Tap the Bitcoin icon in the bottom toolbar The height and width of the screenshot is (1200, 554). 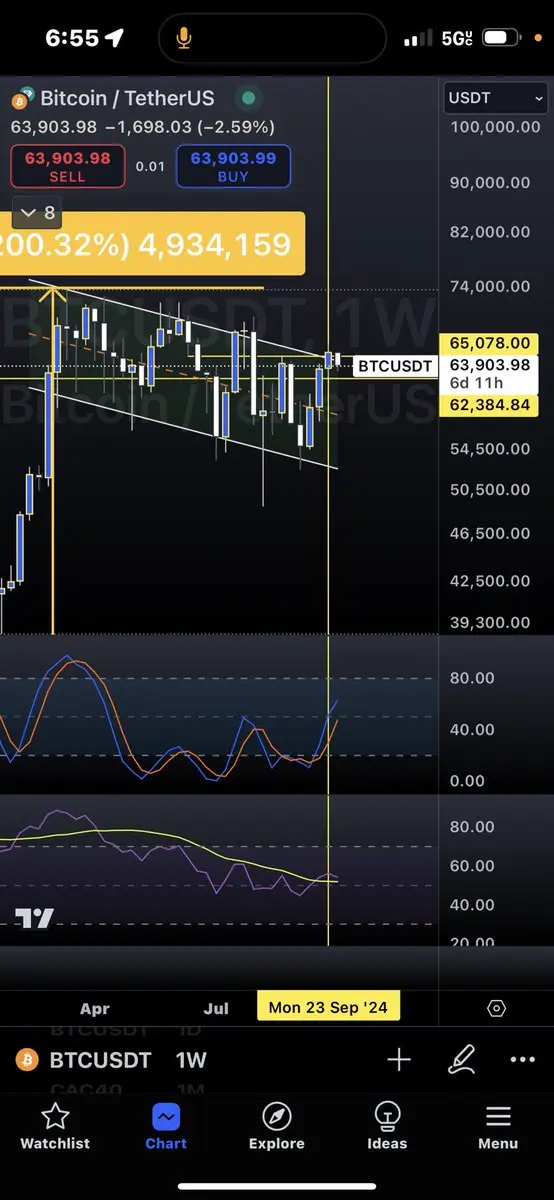[25, 1060]
